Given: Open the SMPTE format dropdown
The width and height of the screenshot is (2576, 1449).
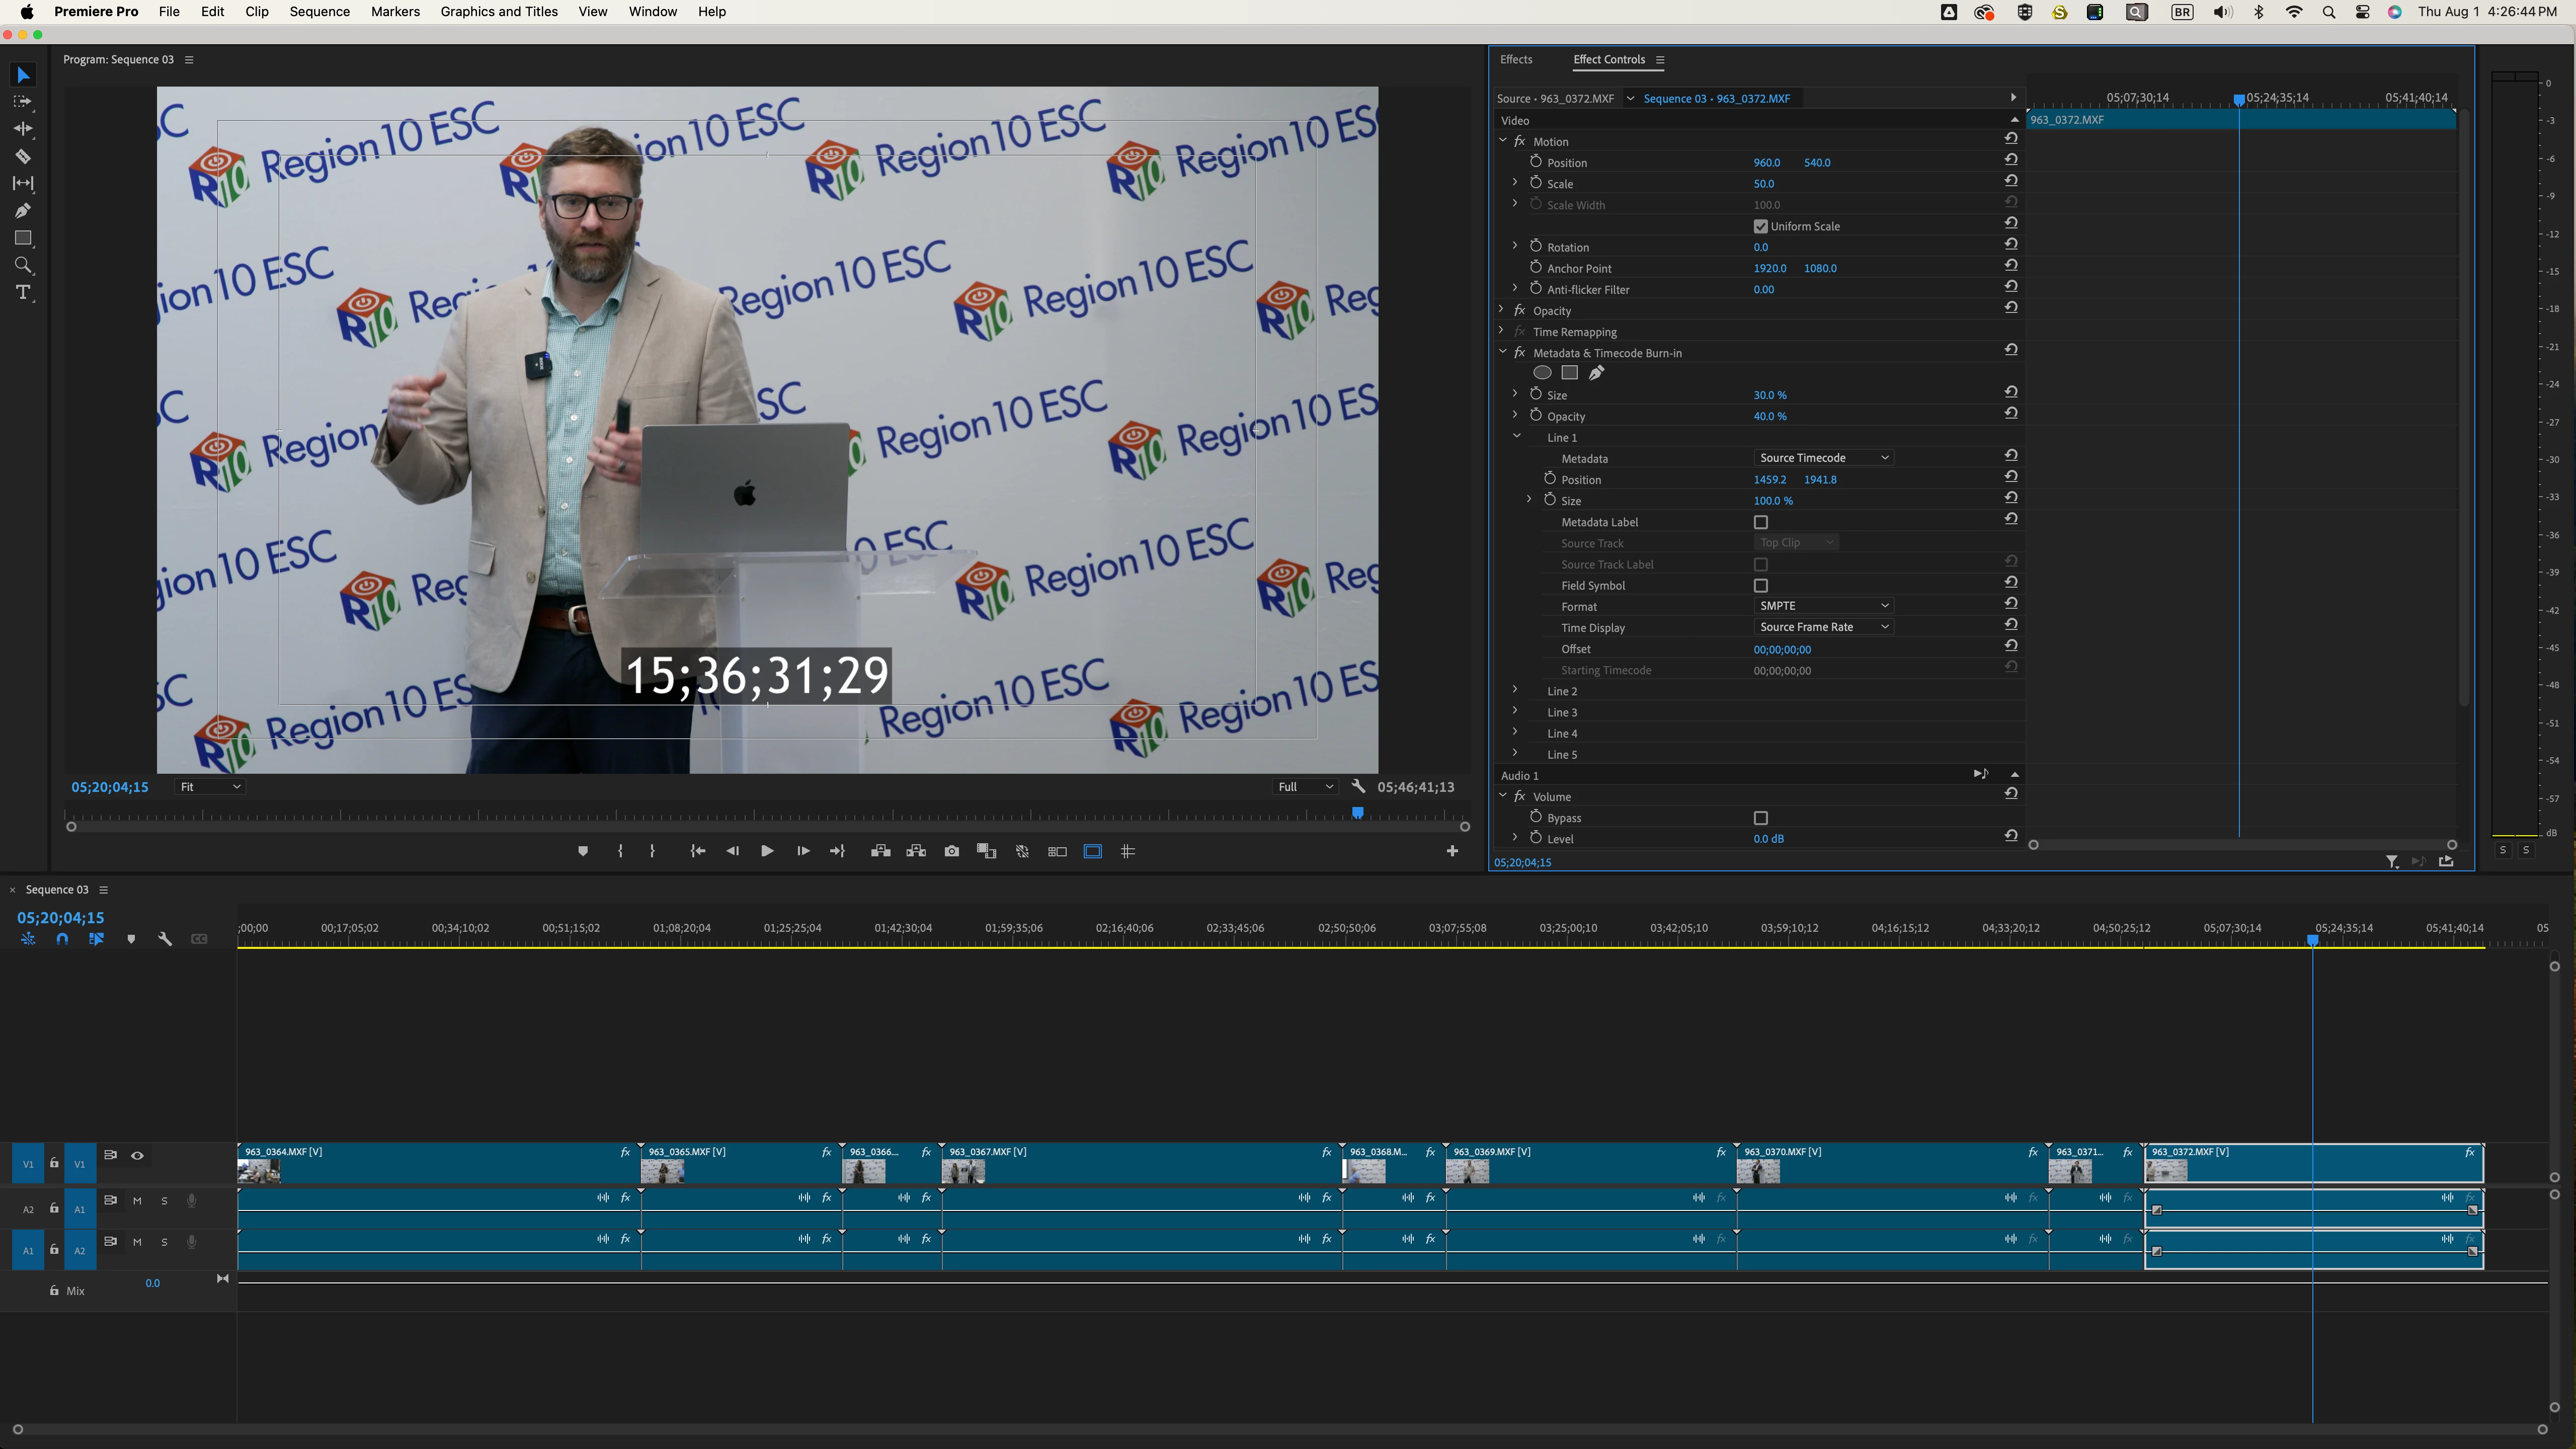Looking at the screenshot, I should [x=1823, y=606].
